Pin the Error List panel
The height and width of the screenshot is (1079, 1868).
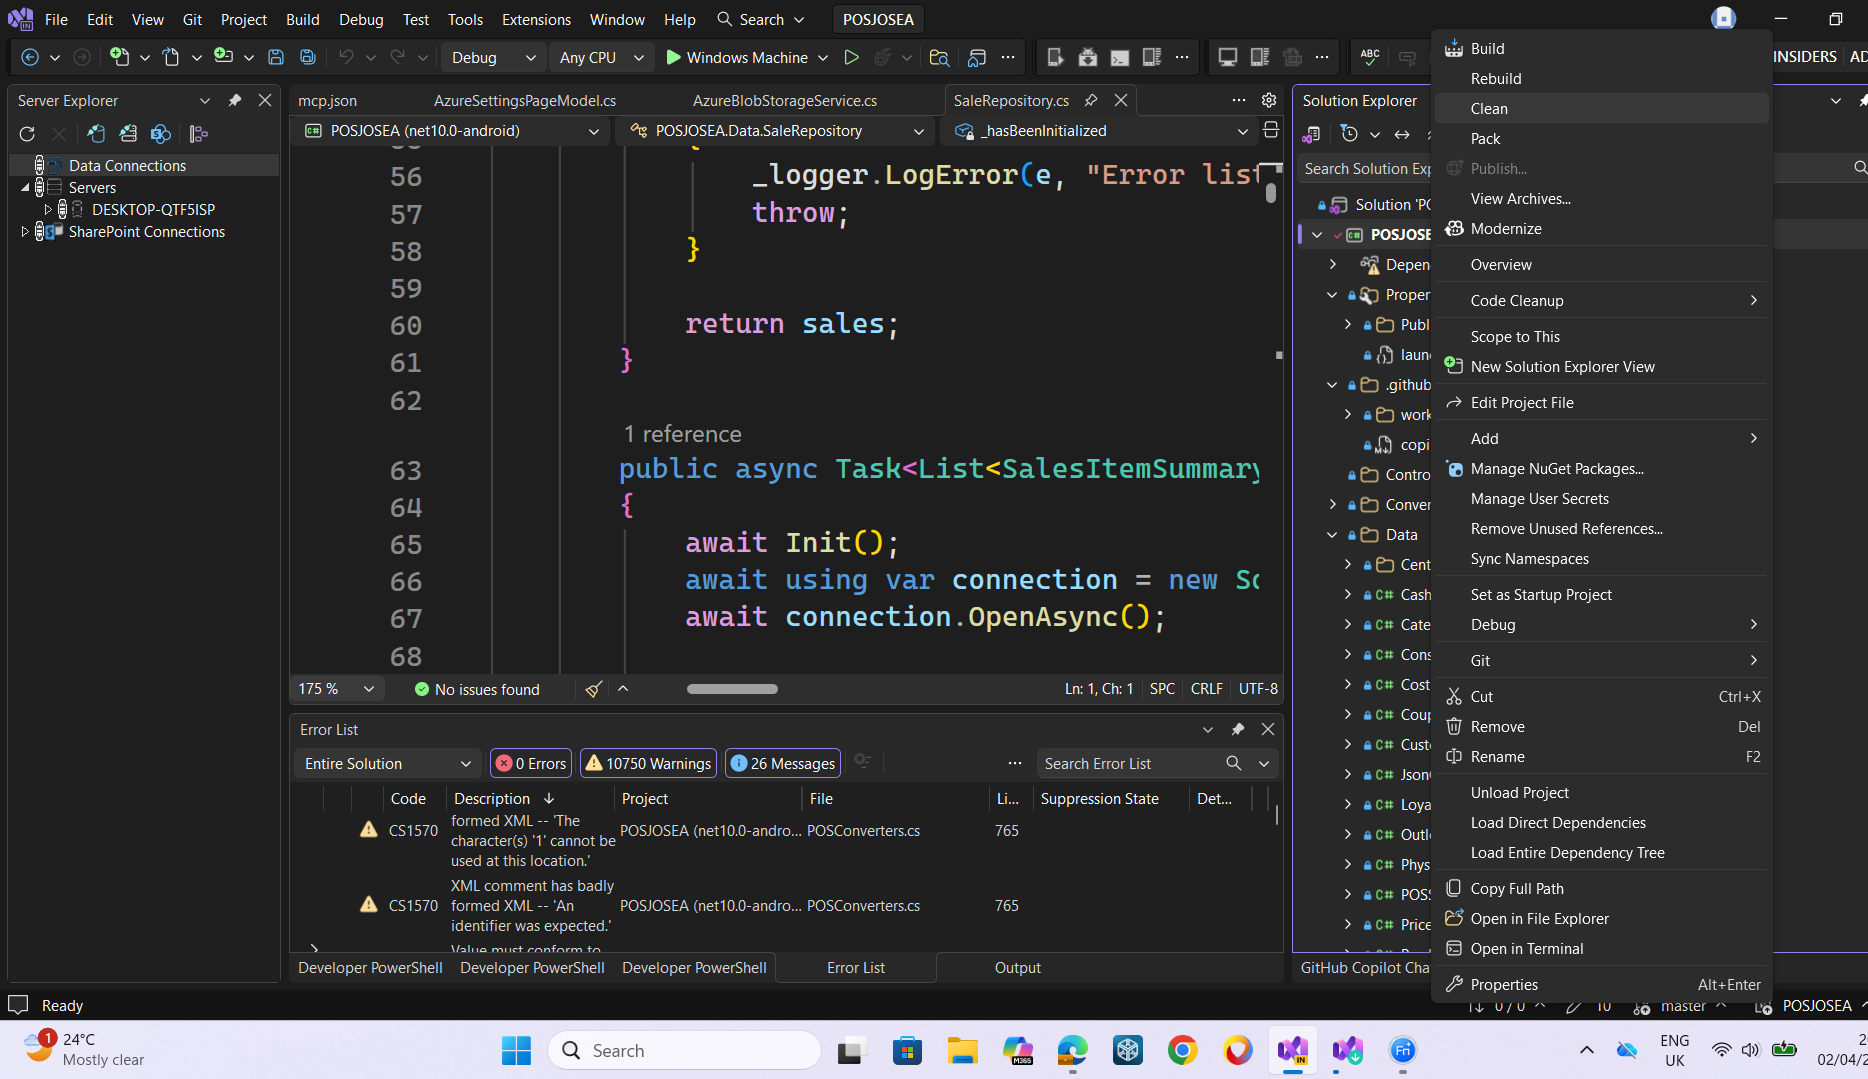1238,729
